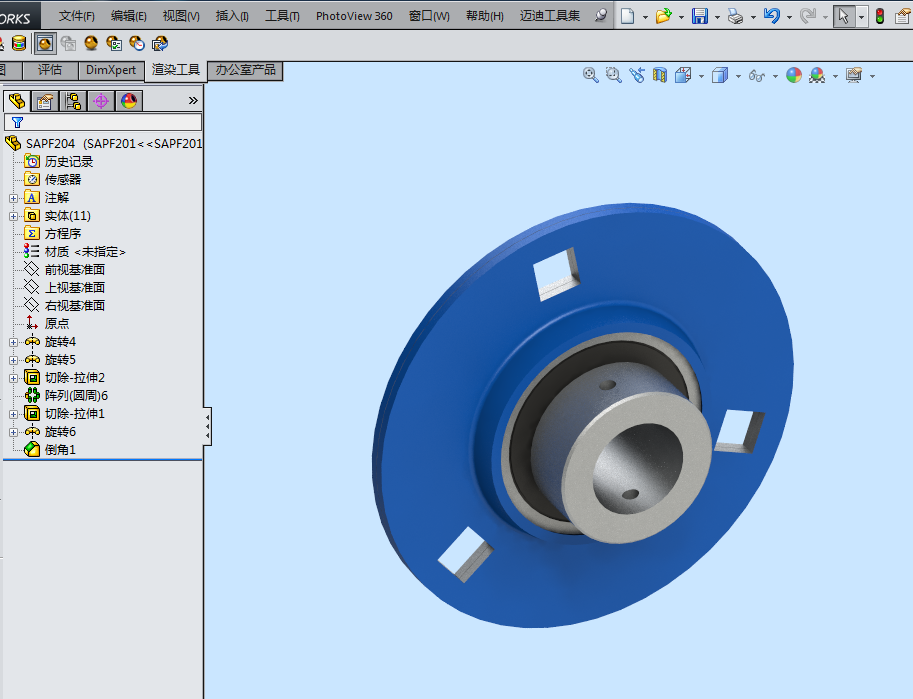The image size is (913, 699).
Task: Toggle the Integrated Preview render icon
Action: pyautogui.click(x=45, y=43)
